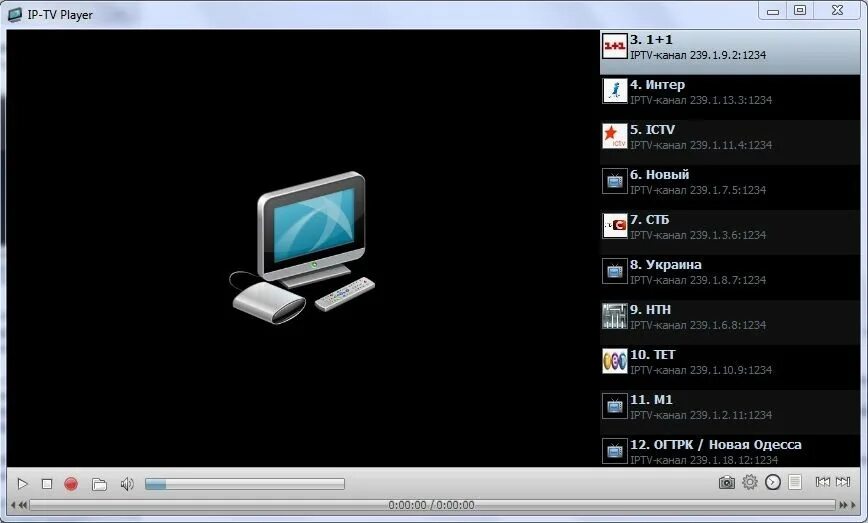Click the Новый channel TV icon
The width and height of the screenshot is (868, 523).
[x=614, y=181]
